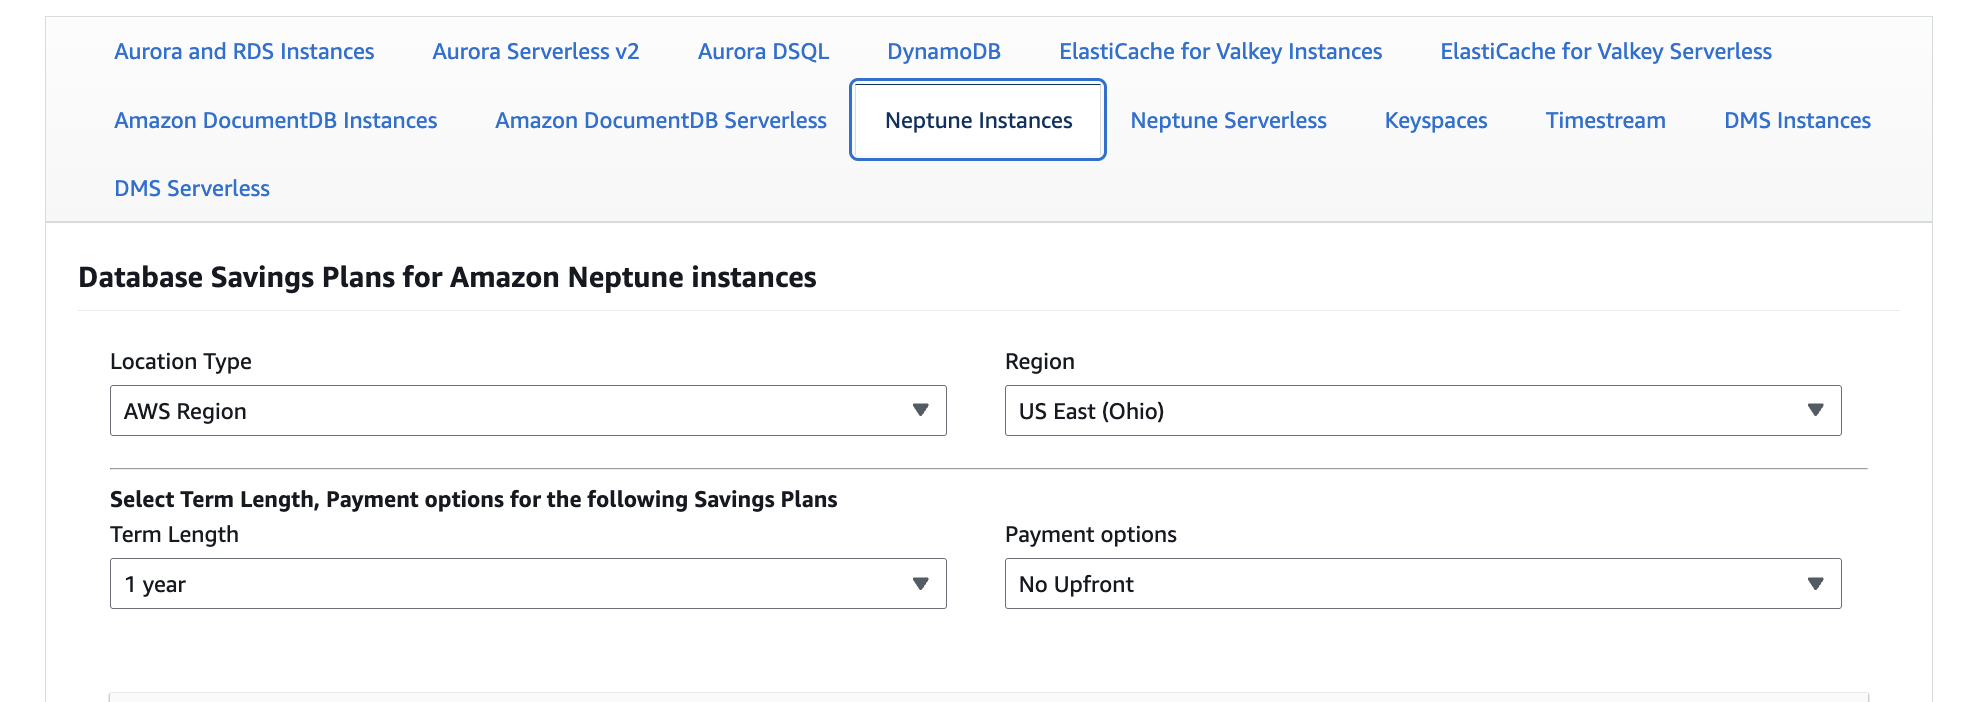
Task: Select Amazon DocumentDB Instances tab
Action: click(275, 121)
